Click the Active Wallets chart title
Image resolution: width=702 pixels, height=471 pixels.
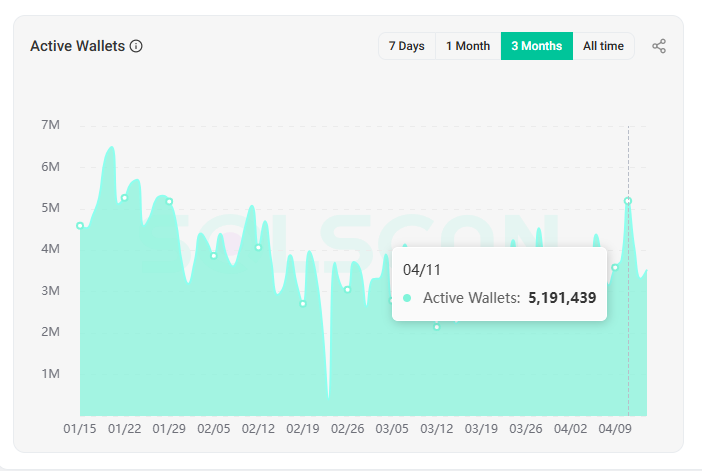77,46
